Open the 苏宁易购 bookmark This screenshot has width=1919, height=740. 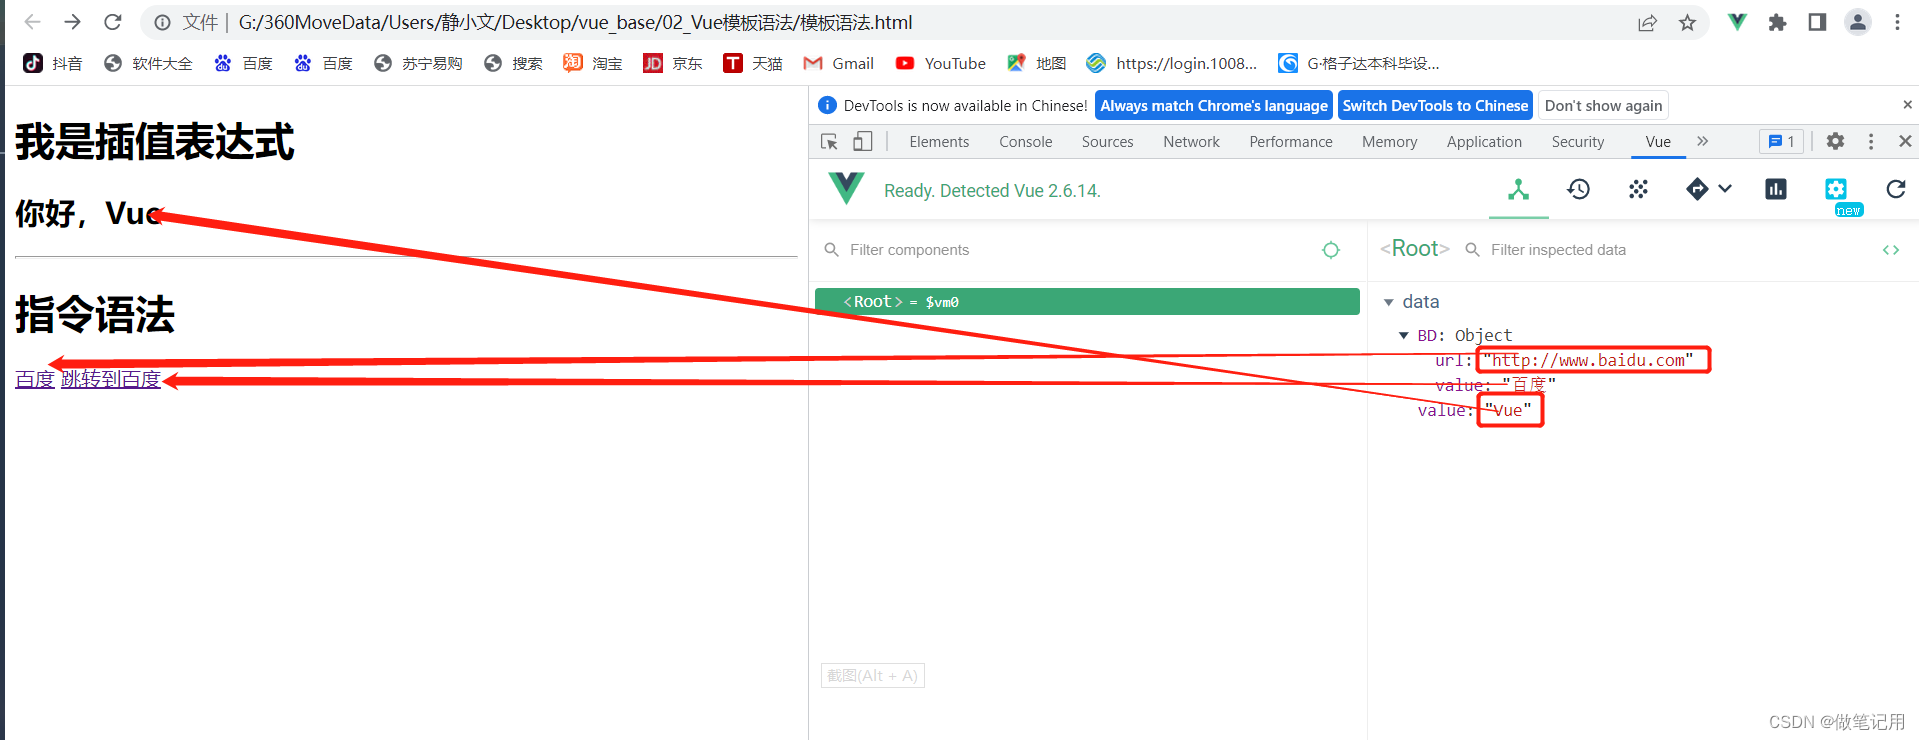418,63
